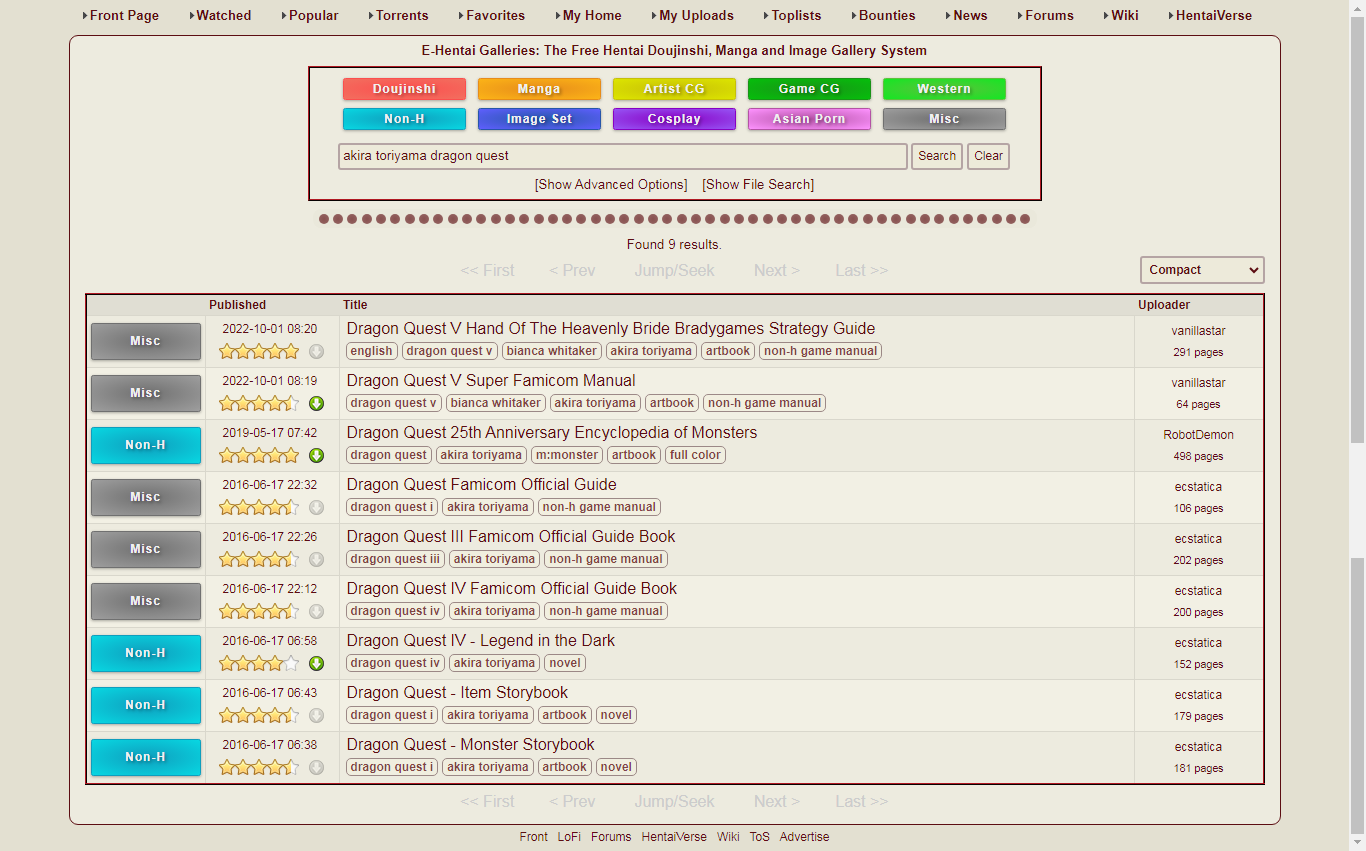
Task: Click the date "2019-05-17 07:42"
Action: click(270, 433)
